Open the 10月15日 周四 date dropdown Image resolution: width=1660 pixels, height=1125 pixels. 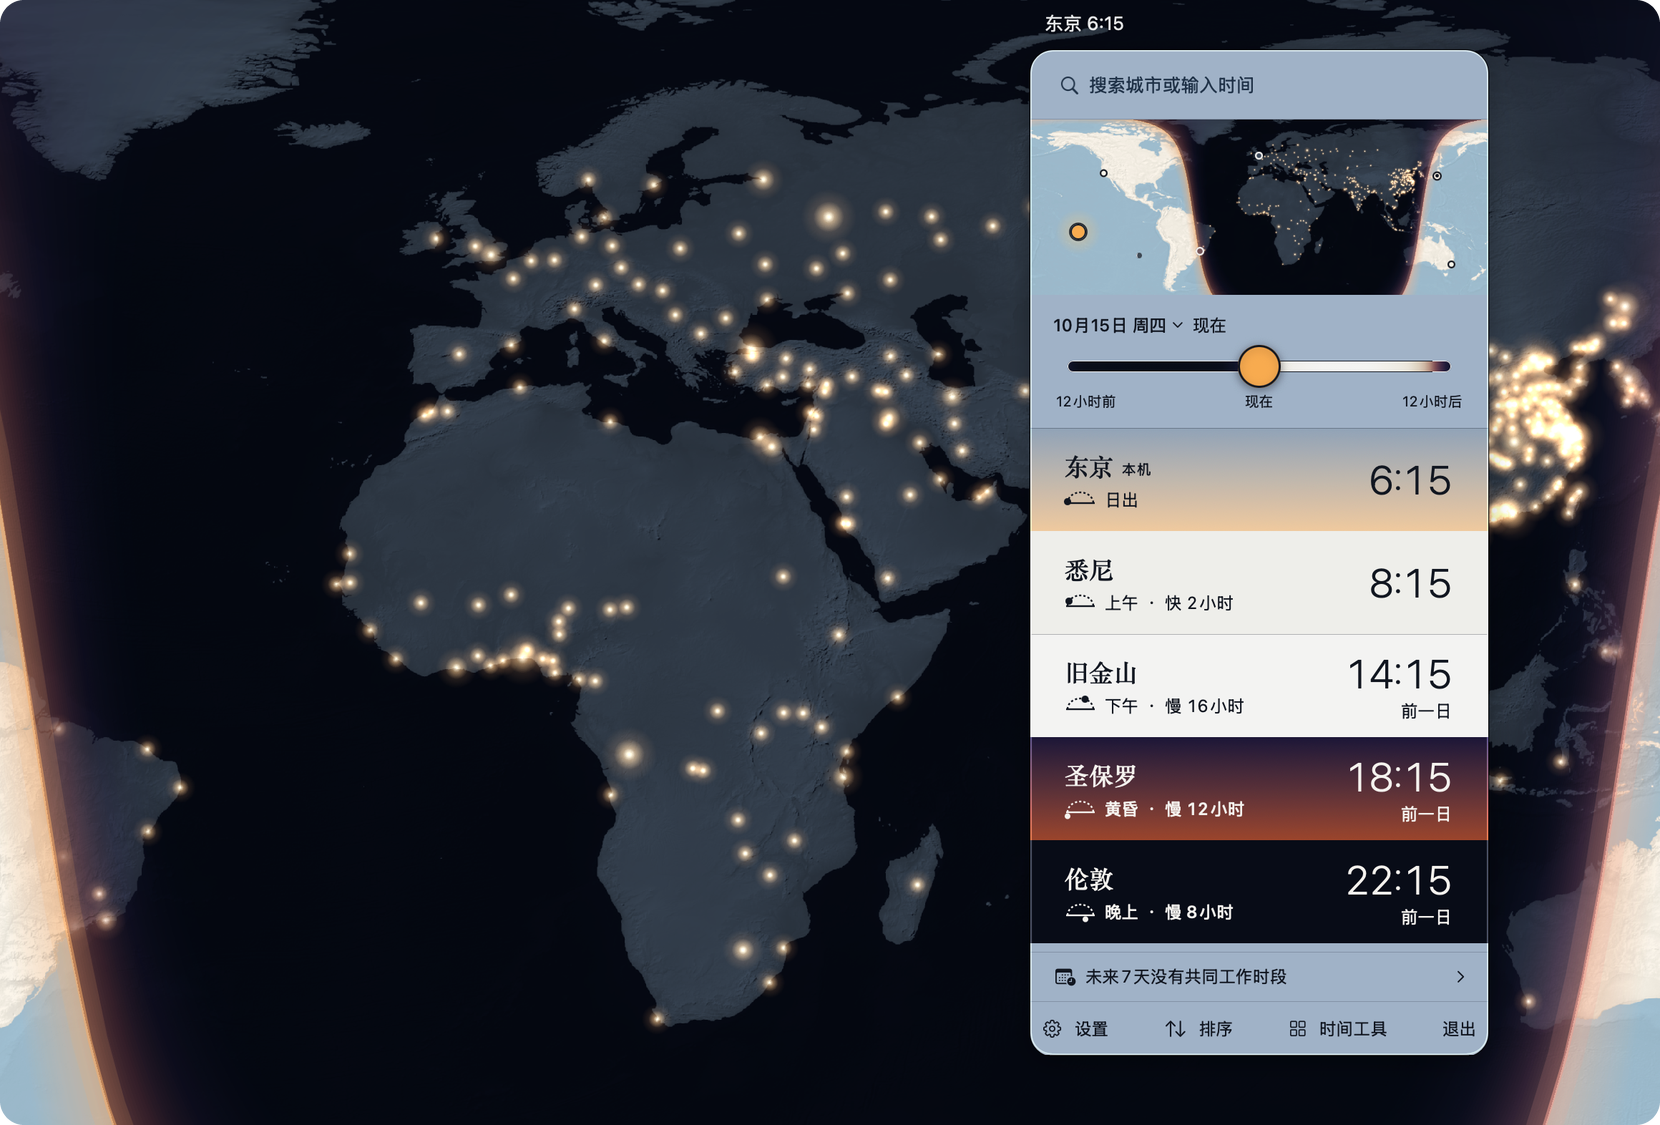1118,326
